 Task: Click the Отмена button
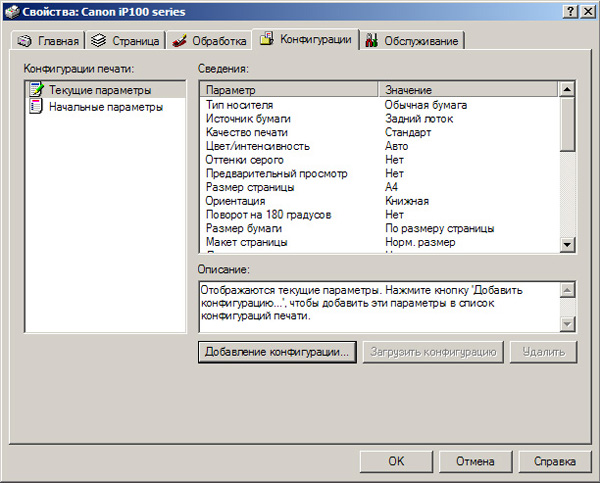(x=475, y=461)
